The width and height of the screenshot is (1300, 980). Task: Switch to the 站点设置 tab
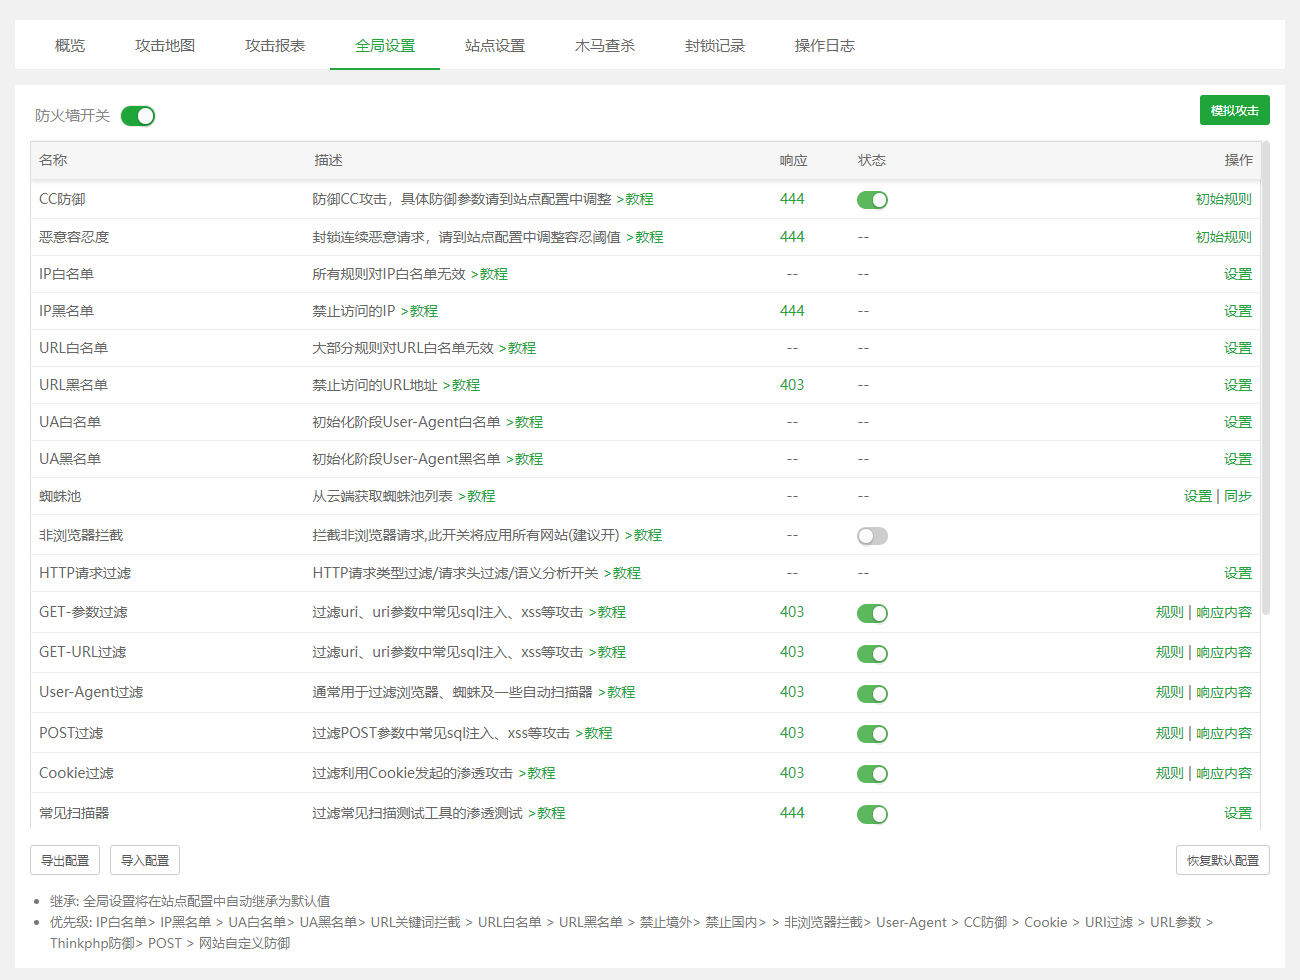click(x=495, y=46)
